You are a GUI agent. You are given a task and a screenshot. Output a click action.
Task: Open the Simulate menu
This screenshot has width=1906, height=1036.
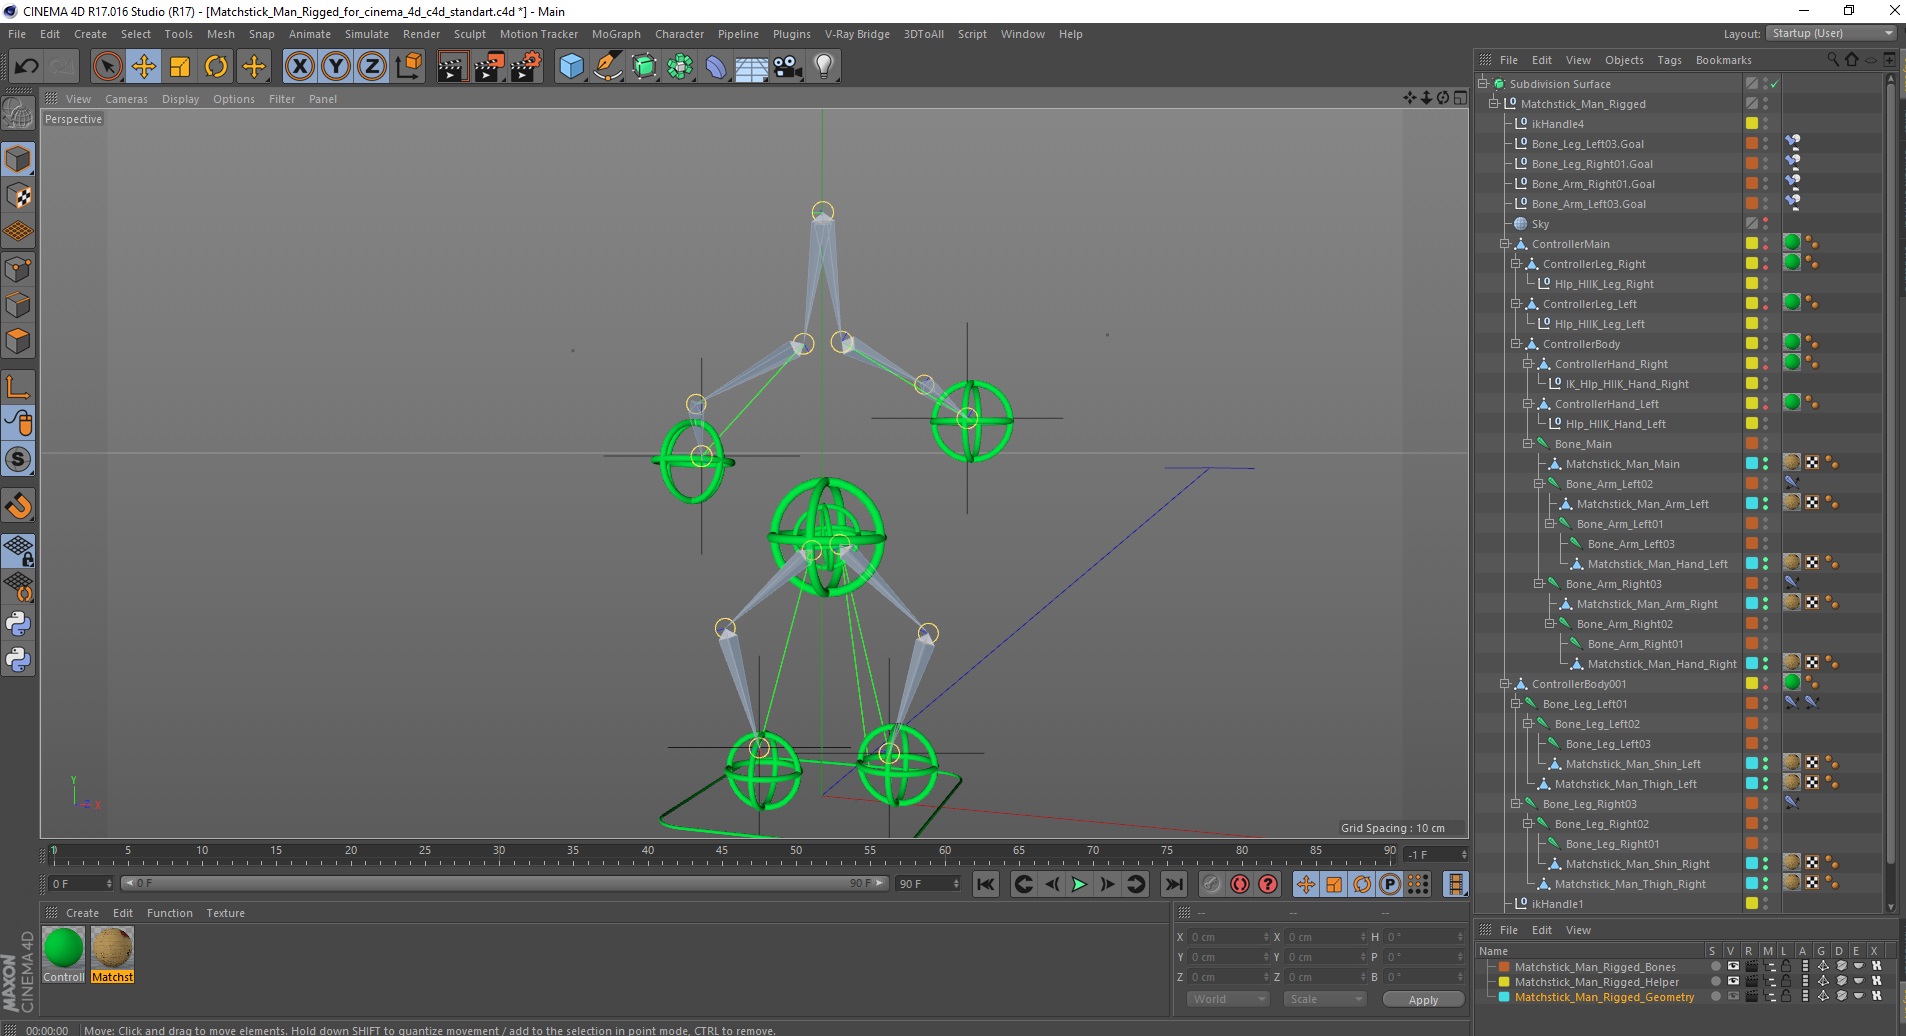(x=366, y=34)
